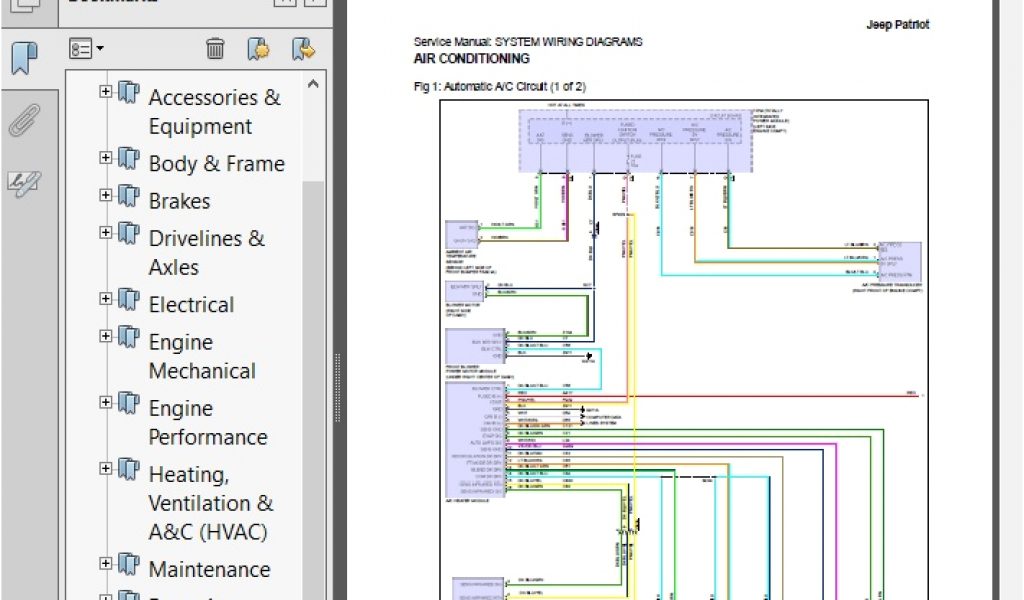Open the bookmarks options dropdown menu

(x=86, y=48)
